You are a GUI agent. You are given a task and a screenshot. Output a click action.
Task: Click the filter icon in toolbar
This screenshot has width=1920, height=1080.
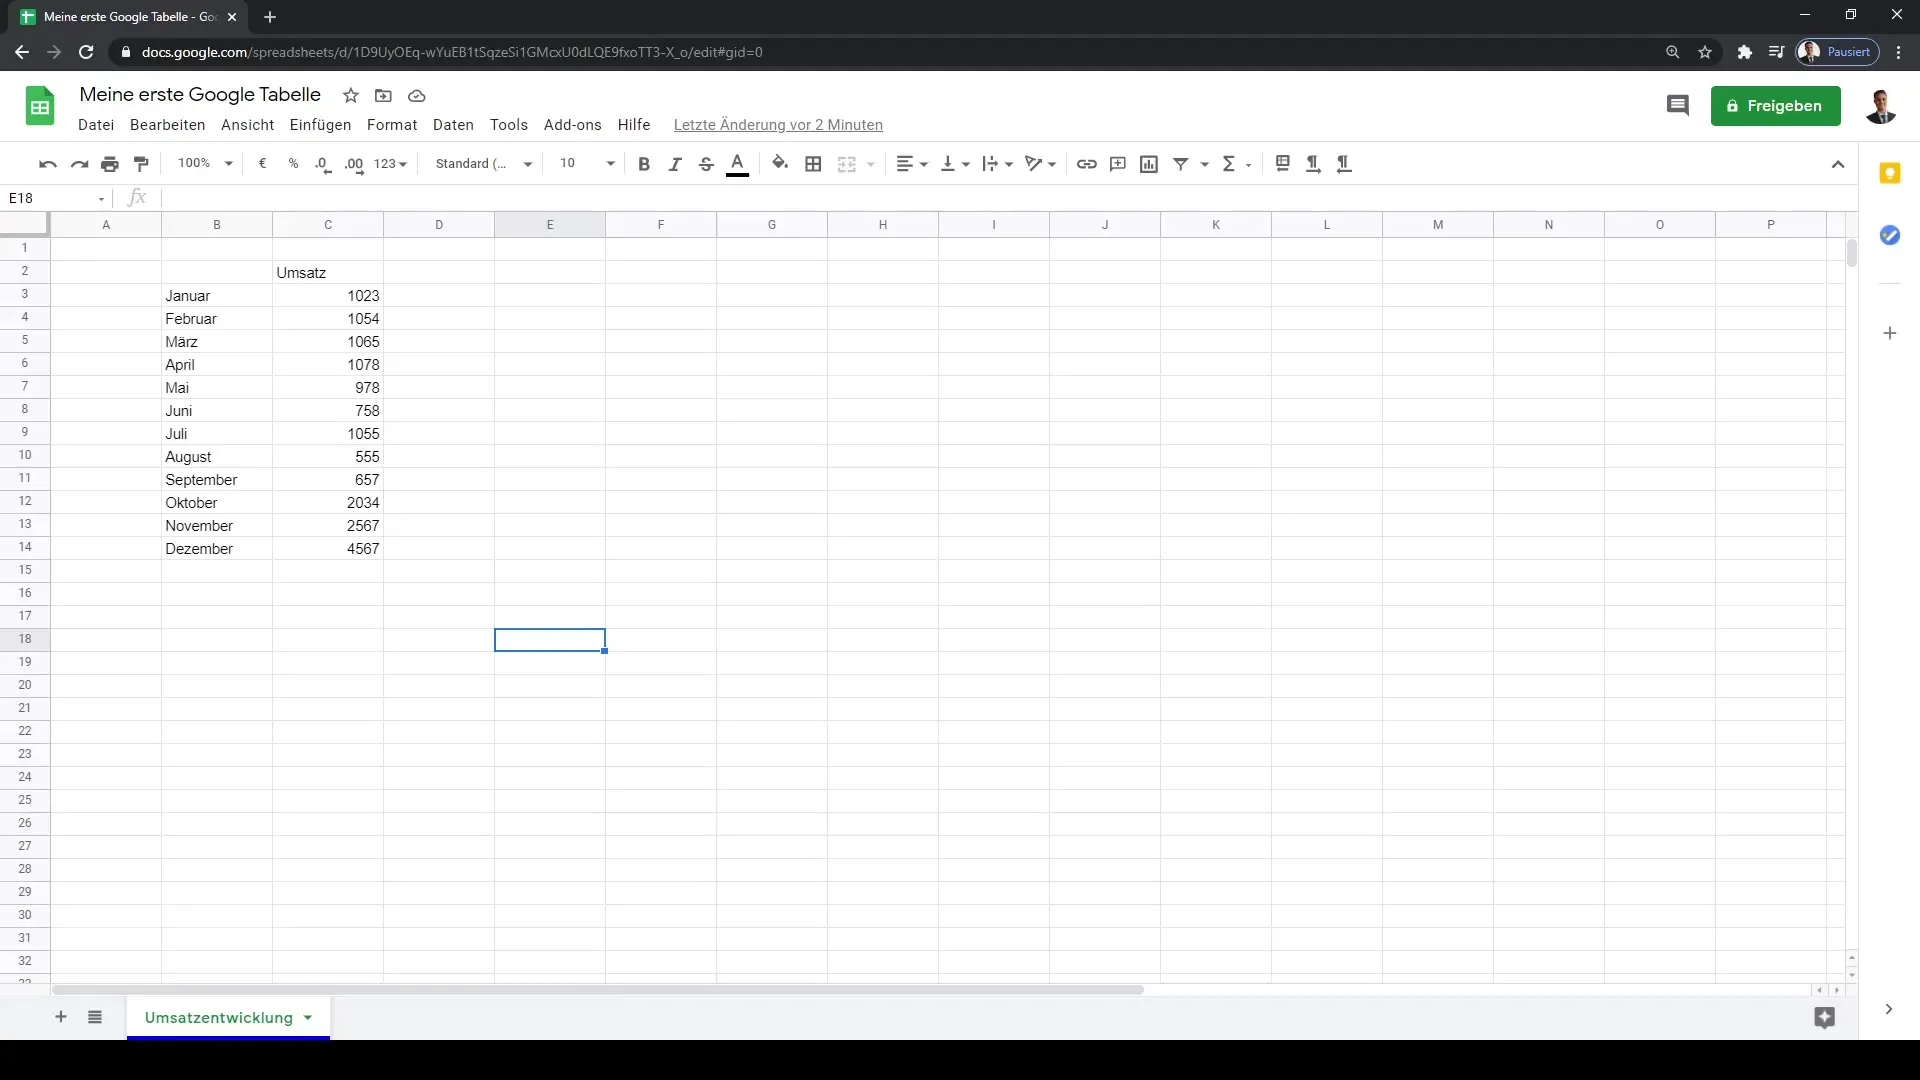coord(1180,164)
